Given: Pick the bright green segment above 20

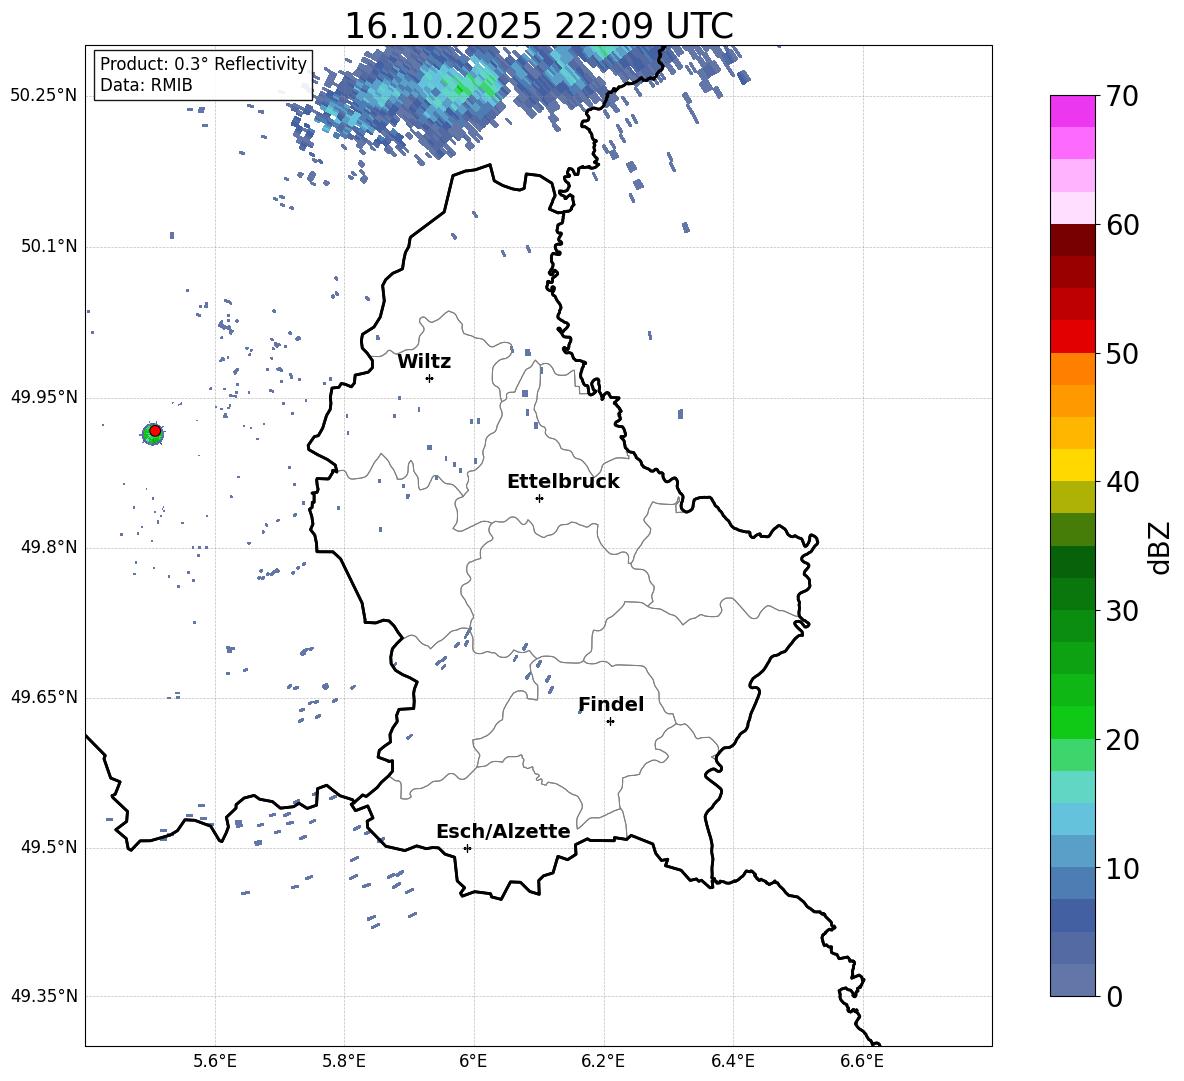Looking at the screenshot, I should (1073, 722).
